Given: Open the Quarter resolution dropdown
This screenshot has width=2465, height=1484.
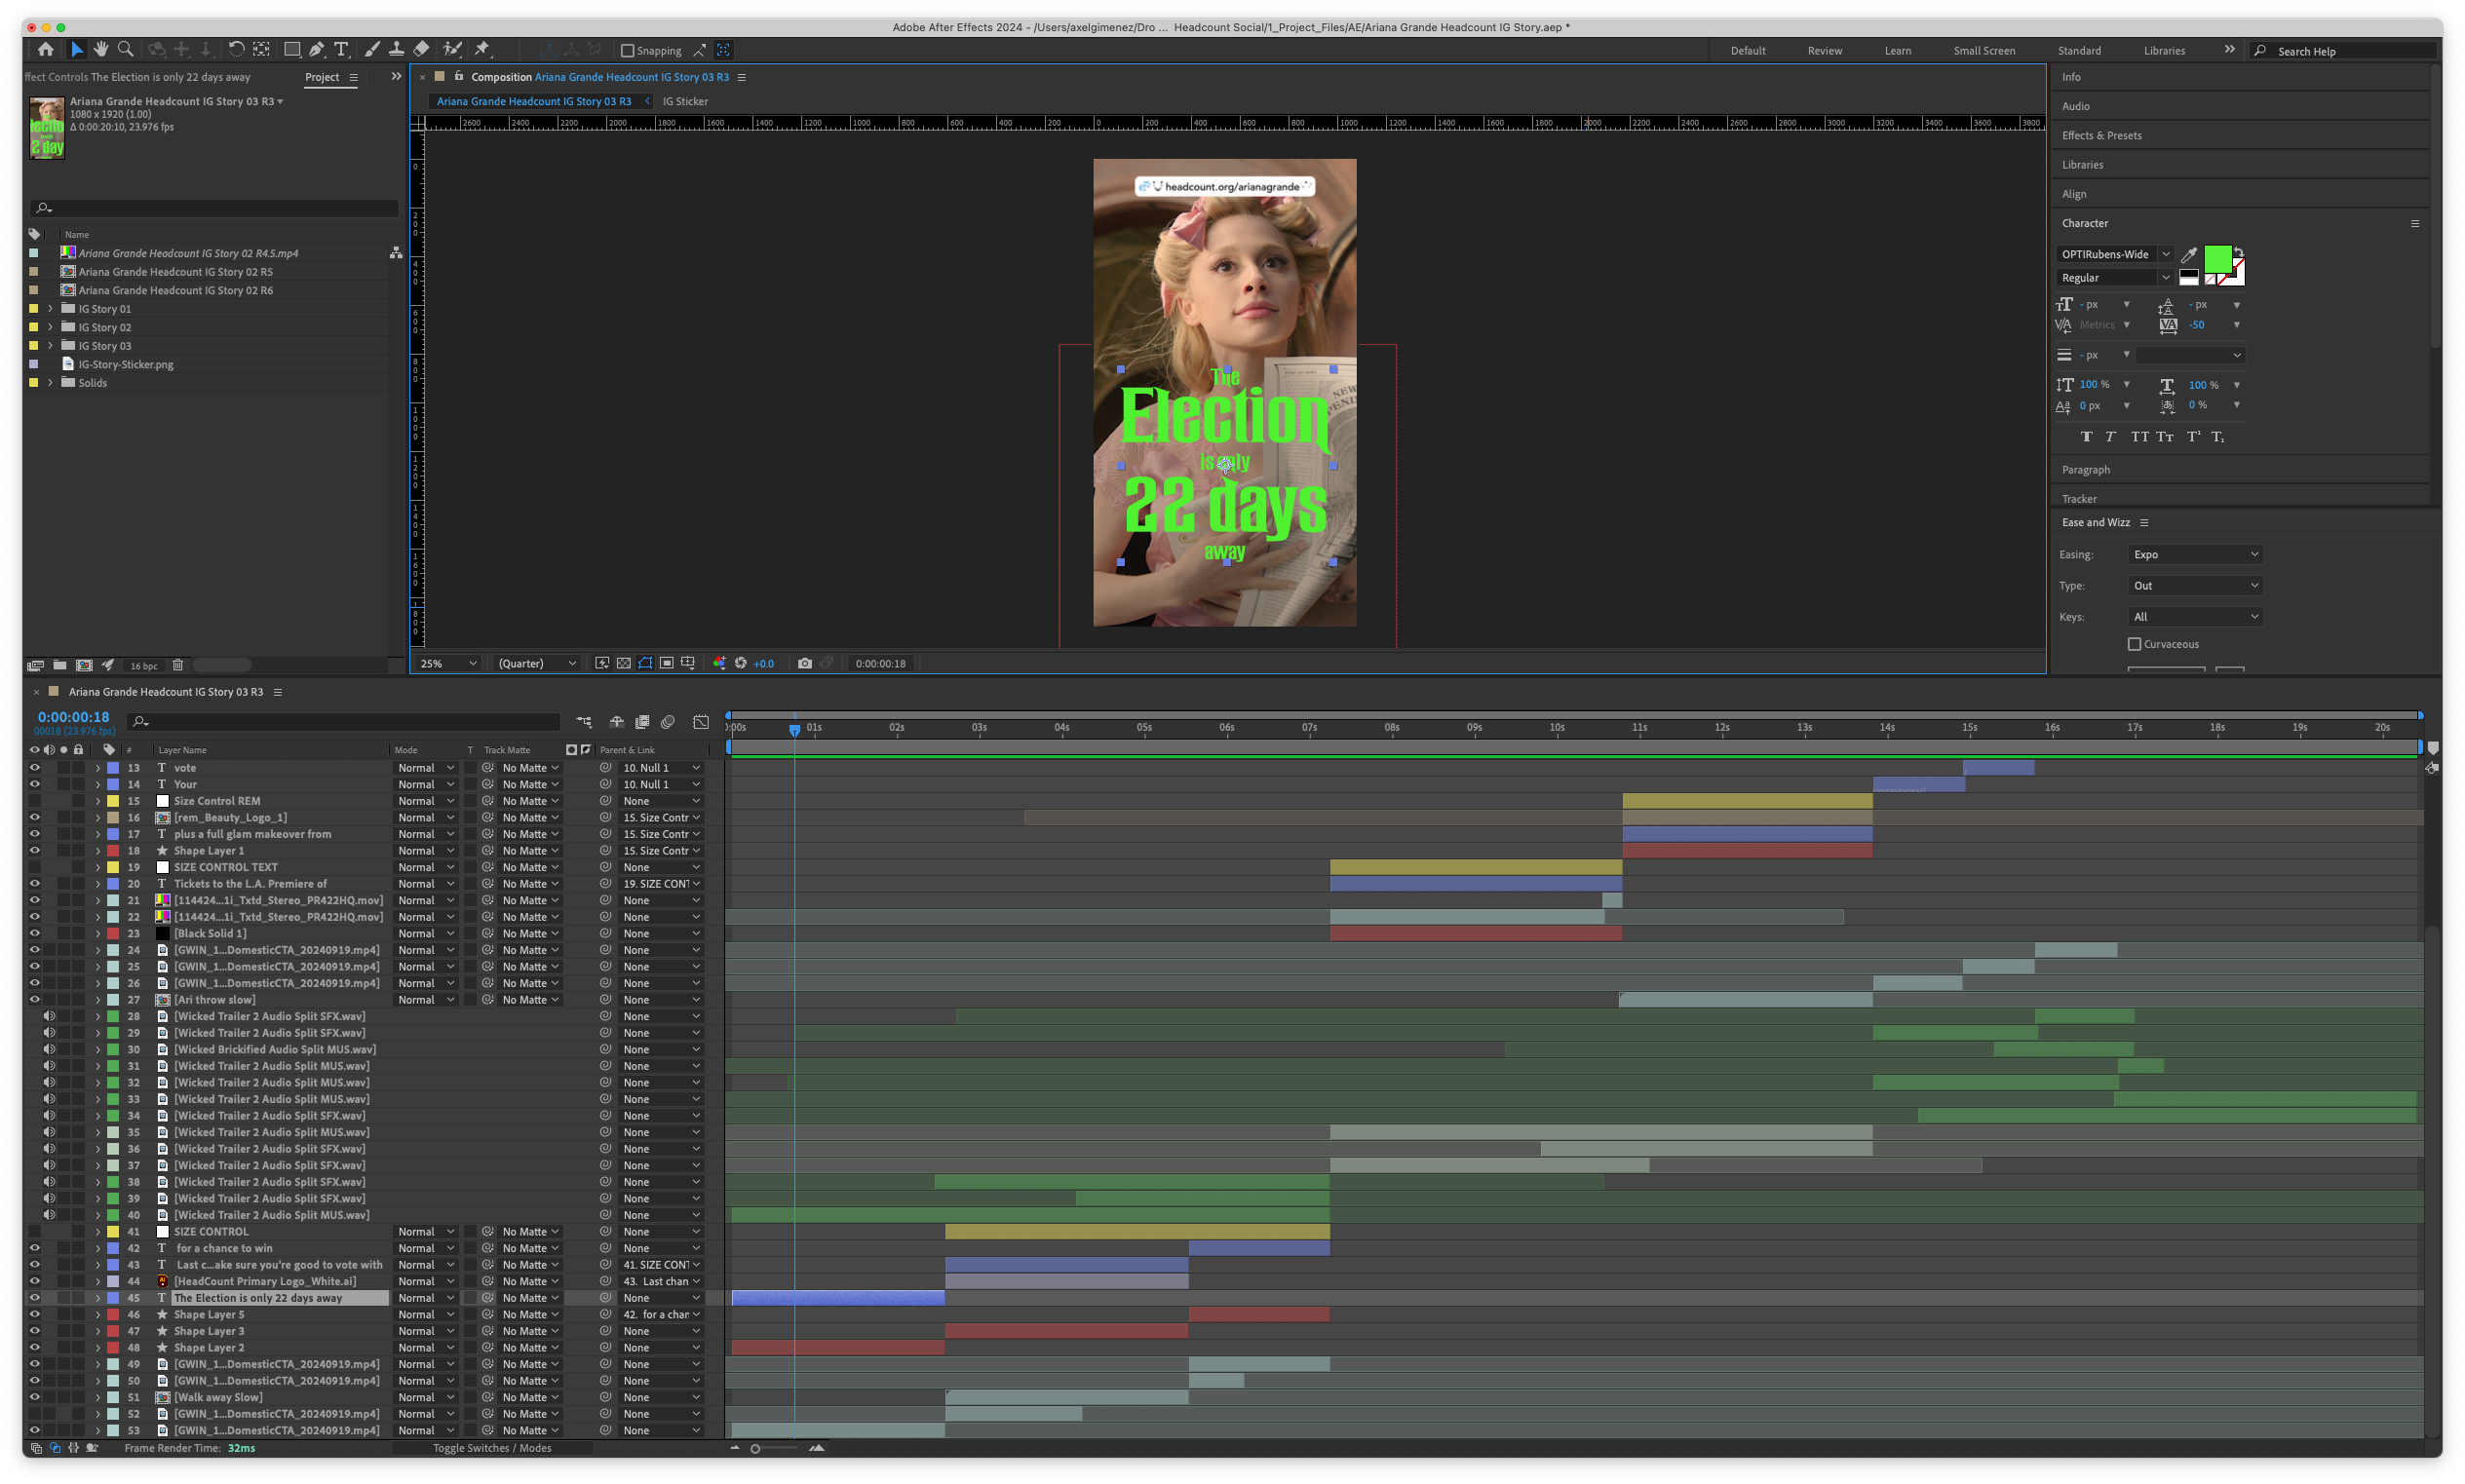Looking at the screenshot, I should [x=537, y=663].
